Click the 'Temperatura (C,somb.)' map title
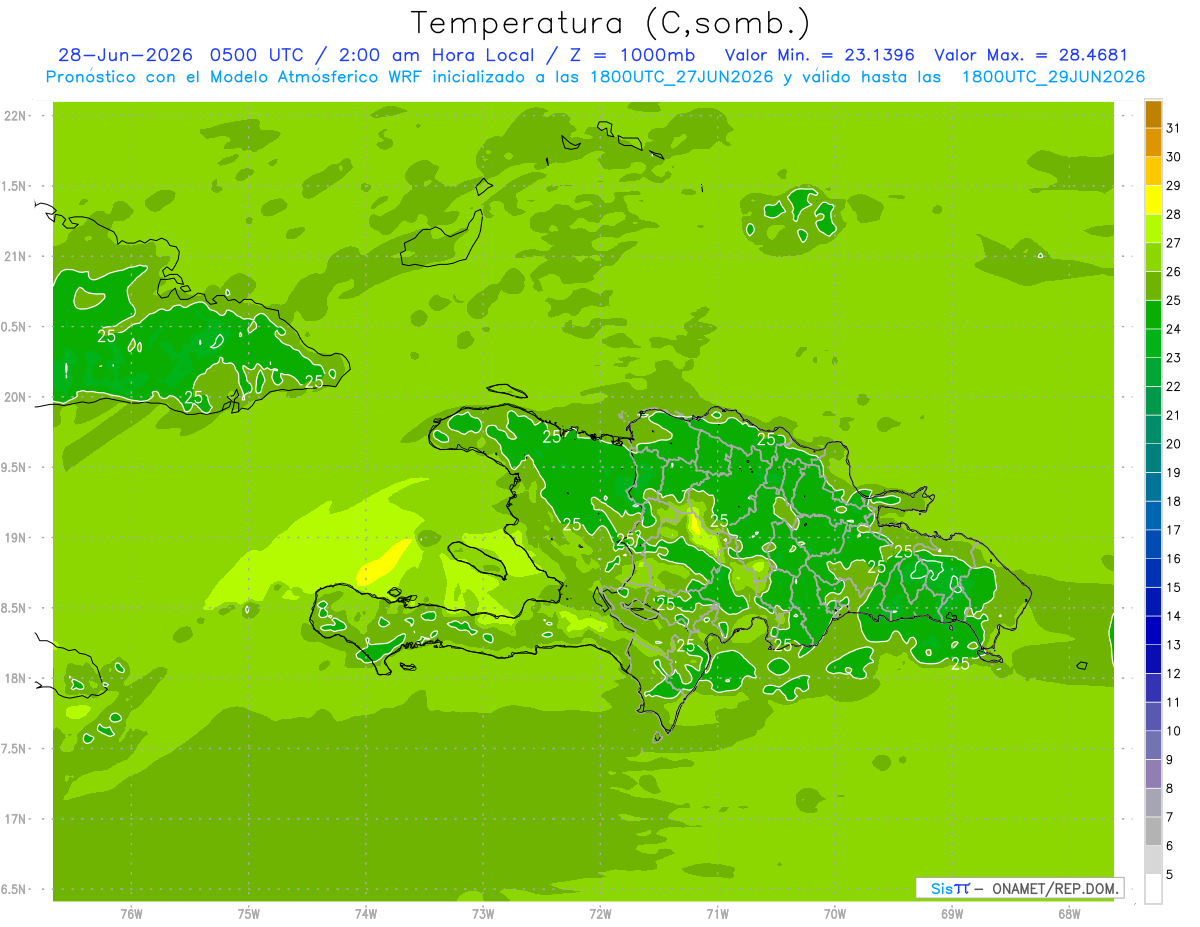1200x927 pixels. tap(610, 23)
